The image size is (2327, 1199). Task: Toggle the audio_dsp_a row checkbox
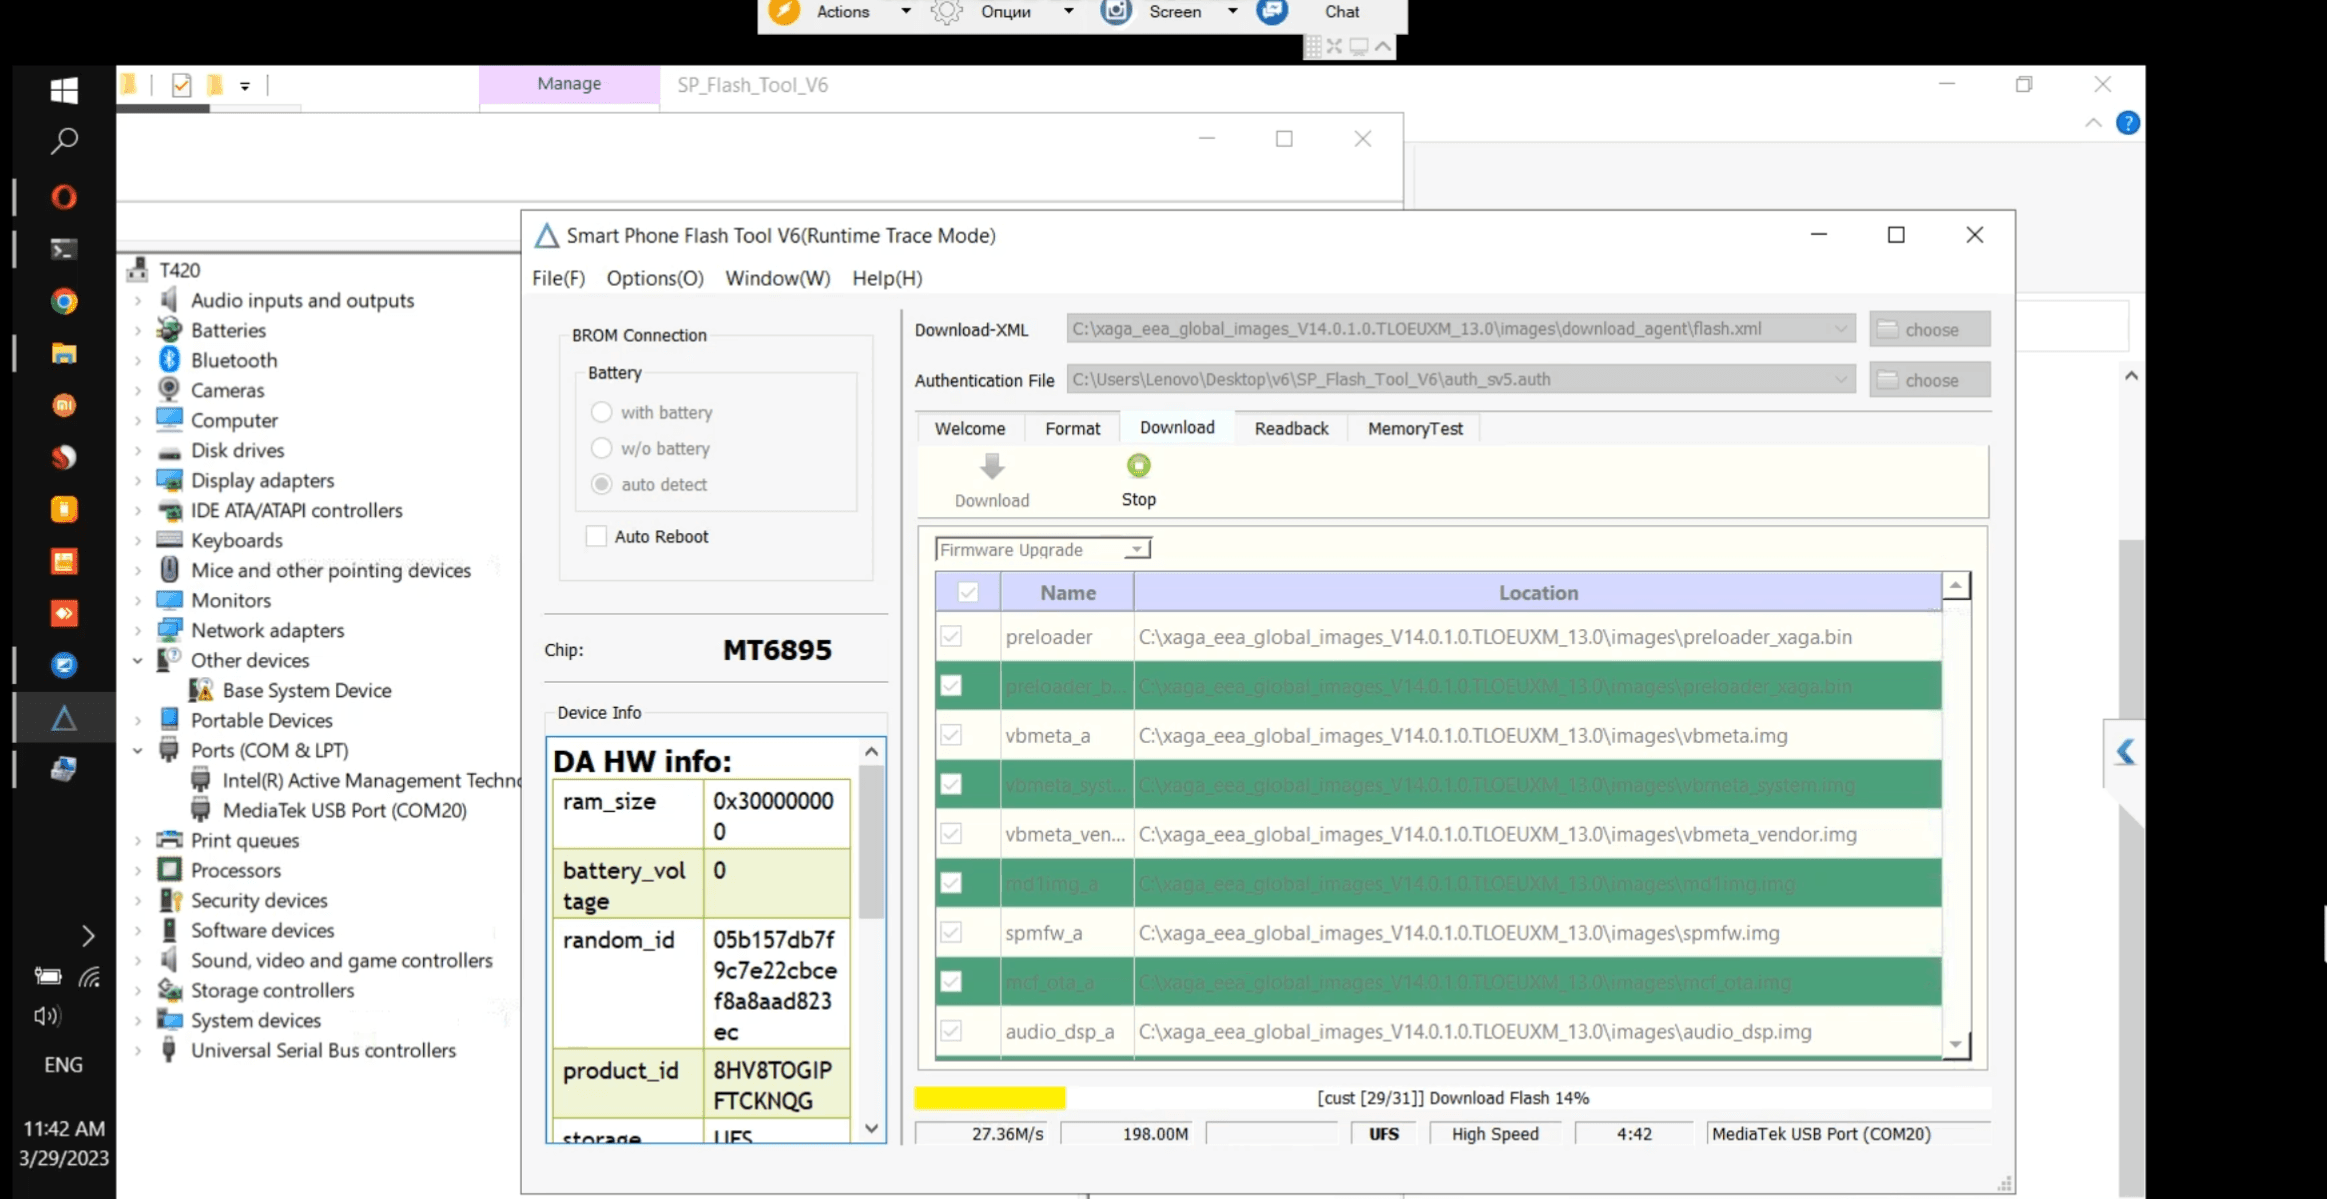click(951, 1031)
